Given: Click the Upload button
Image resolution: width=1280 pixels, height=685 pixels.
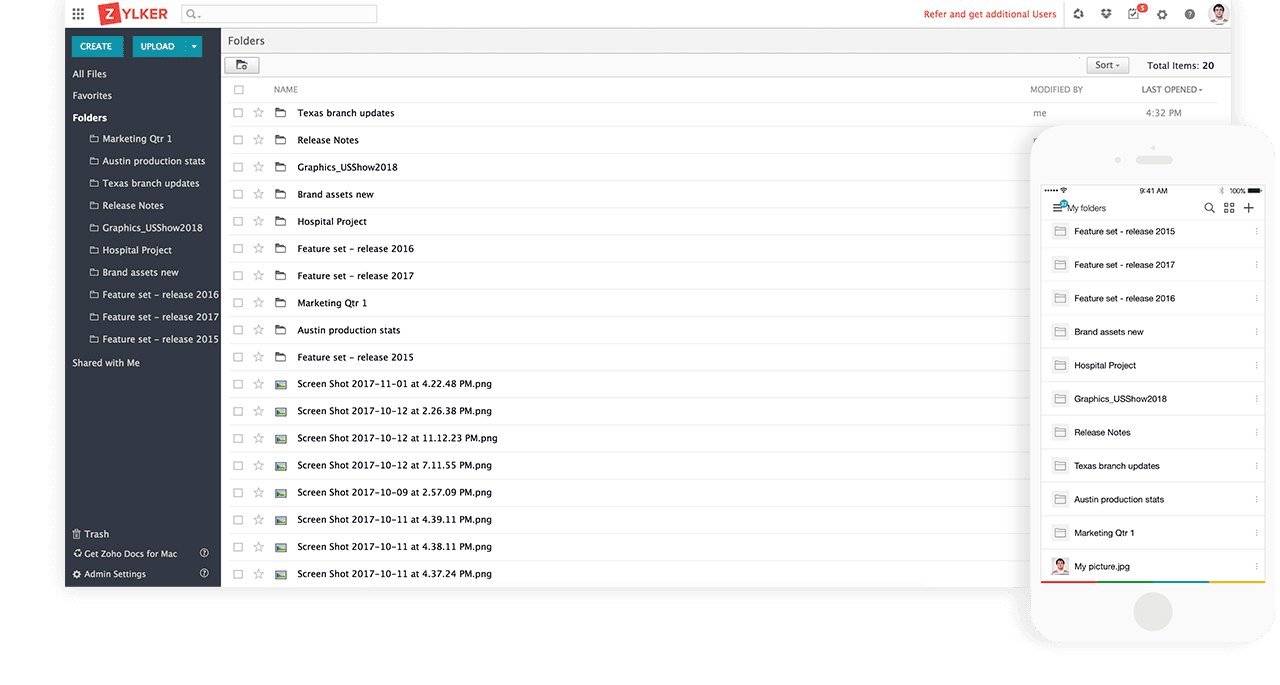Looking at the screenshot, I should pyautogui.click(x=158, y=46).
